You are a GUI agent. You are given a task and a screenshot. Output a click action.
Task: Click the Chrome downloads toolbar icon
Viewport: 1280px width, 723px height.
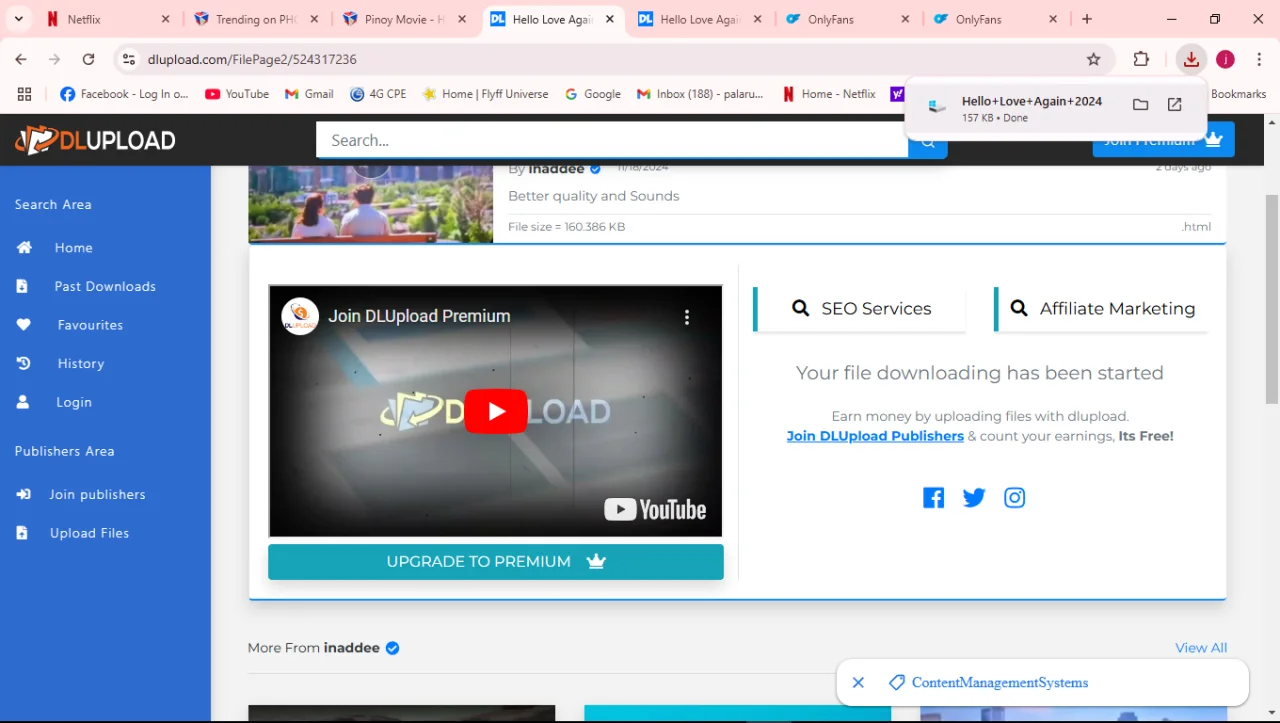1191,60
